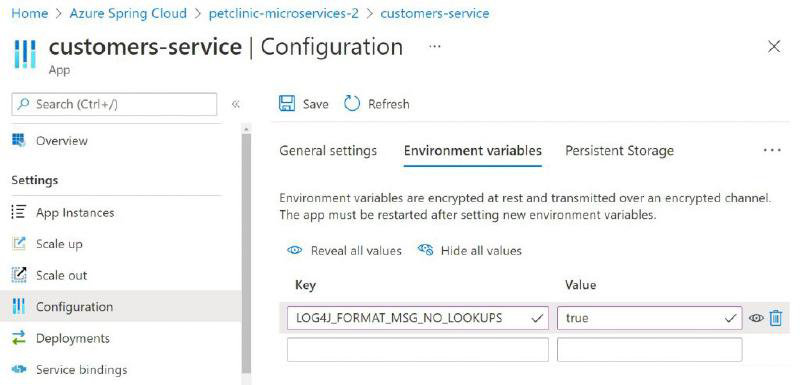Image resolution: width=800 pixels, height=385 pixels.
Task: Close the Configuration blade with the X
Action: 774,47
